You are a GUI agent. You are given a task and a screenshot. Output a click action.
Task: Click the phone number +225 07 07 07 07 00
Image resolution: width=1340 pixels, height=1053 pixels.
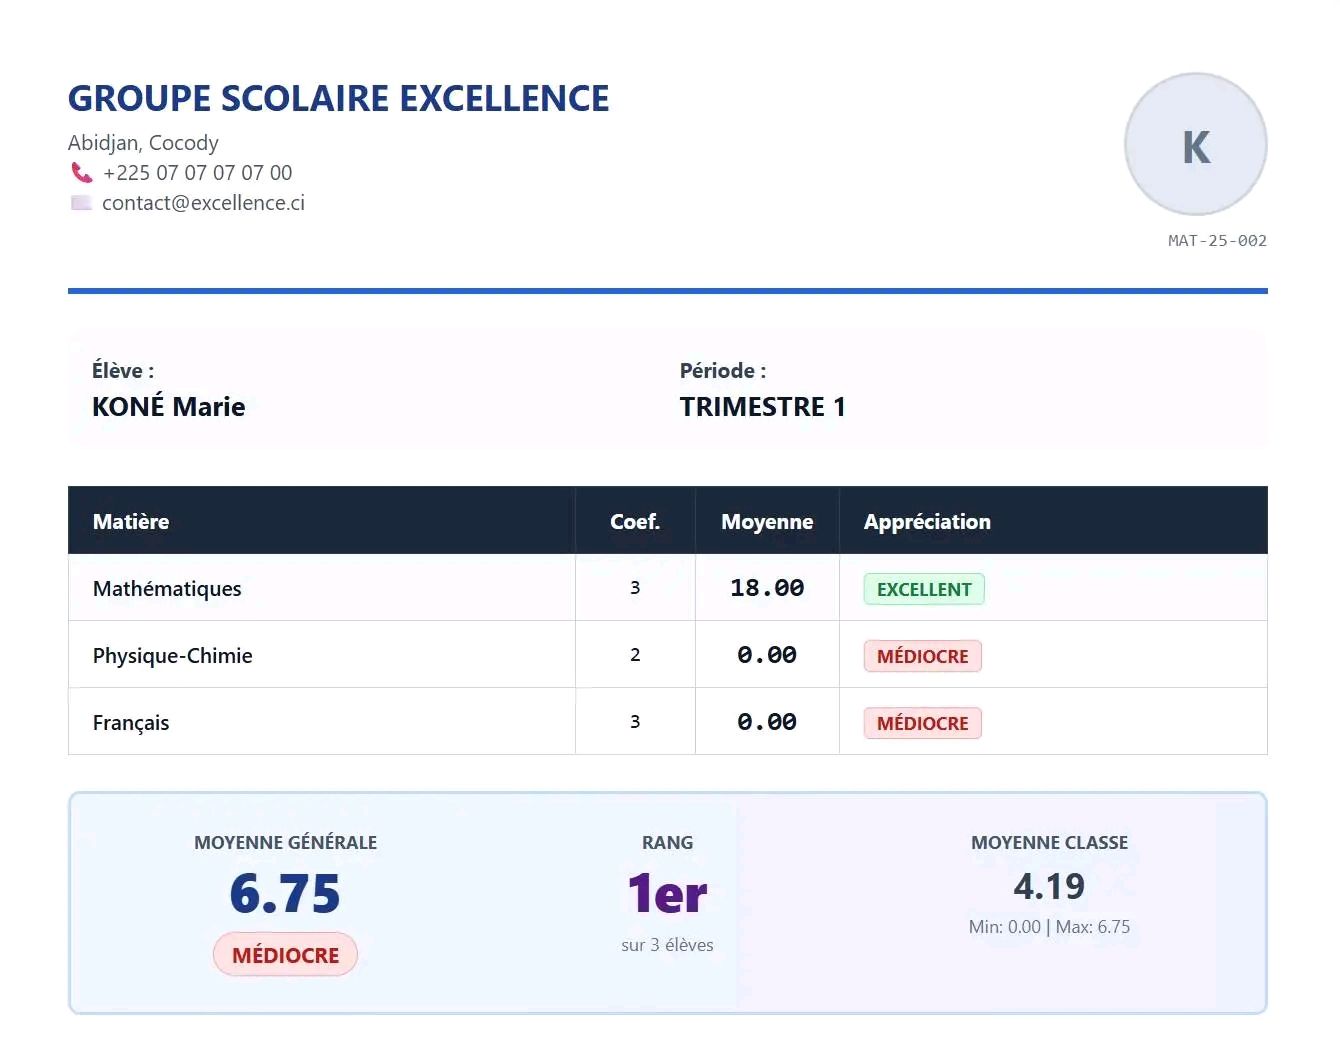[x=197, y=173]
